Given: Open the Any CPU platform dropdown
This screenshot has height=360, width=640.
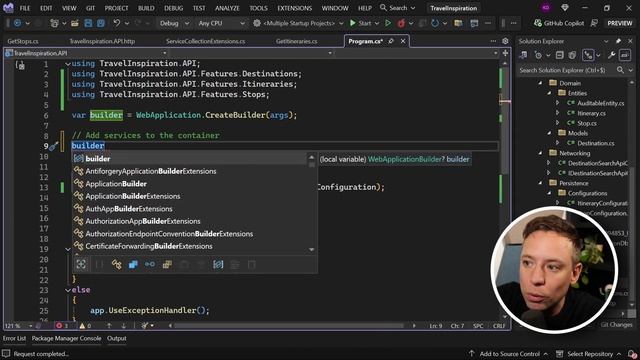Looking at the screenshot, I should click(221, 23).
